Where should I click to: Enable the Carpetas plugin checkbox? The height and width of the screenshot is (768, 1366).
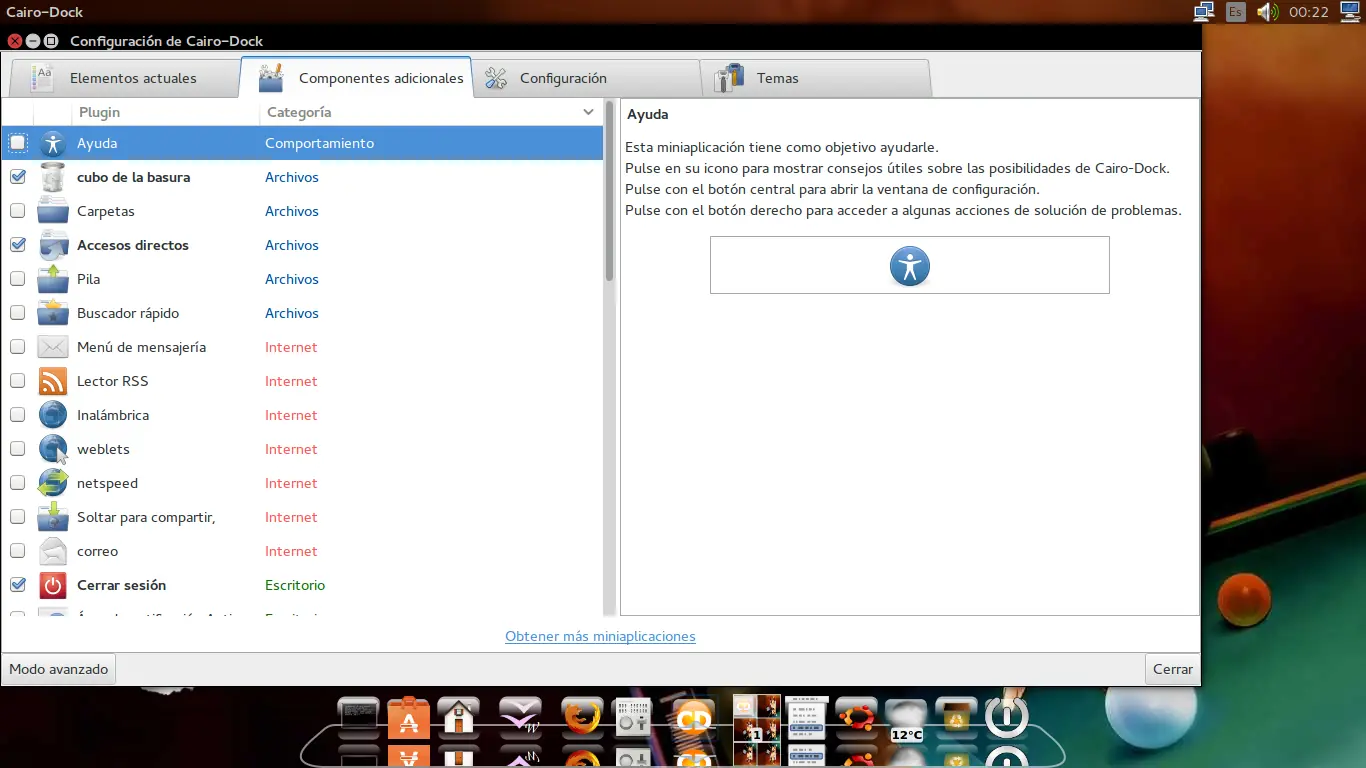pyautogui.click(x=18, y=211)
